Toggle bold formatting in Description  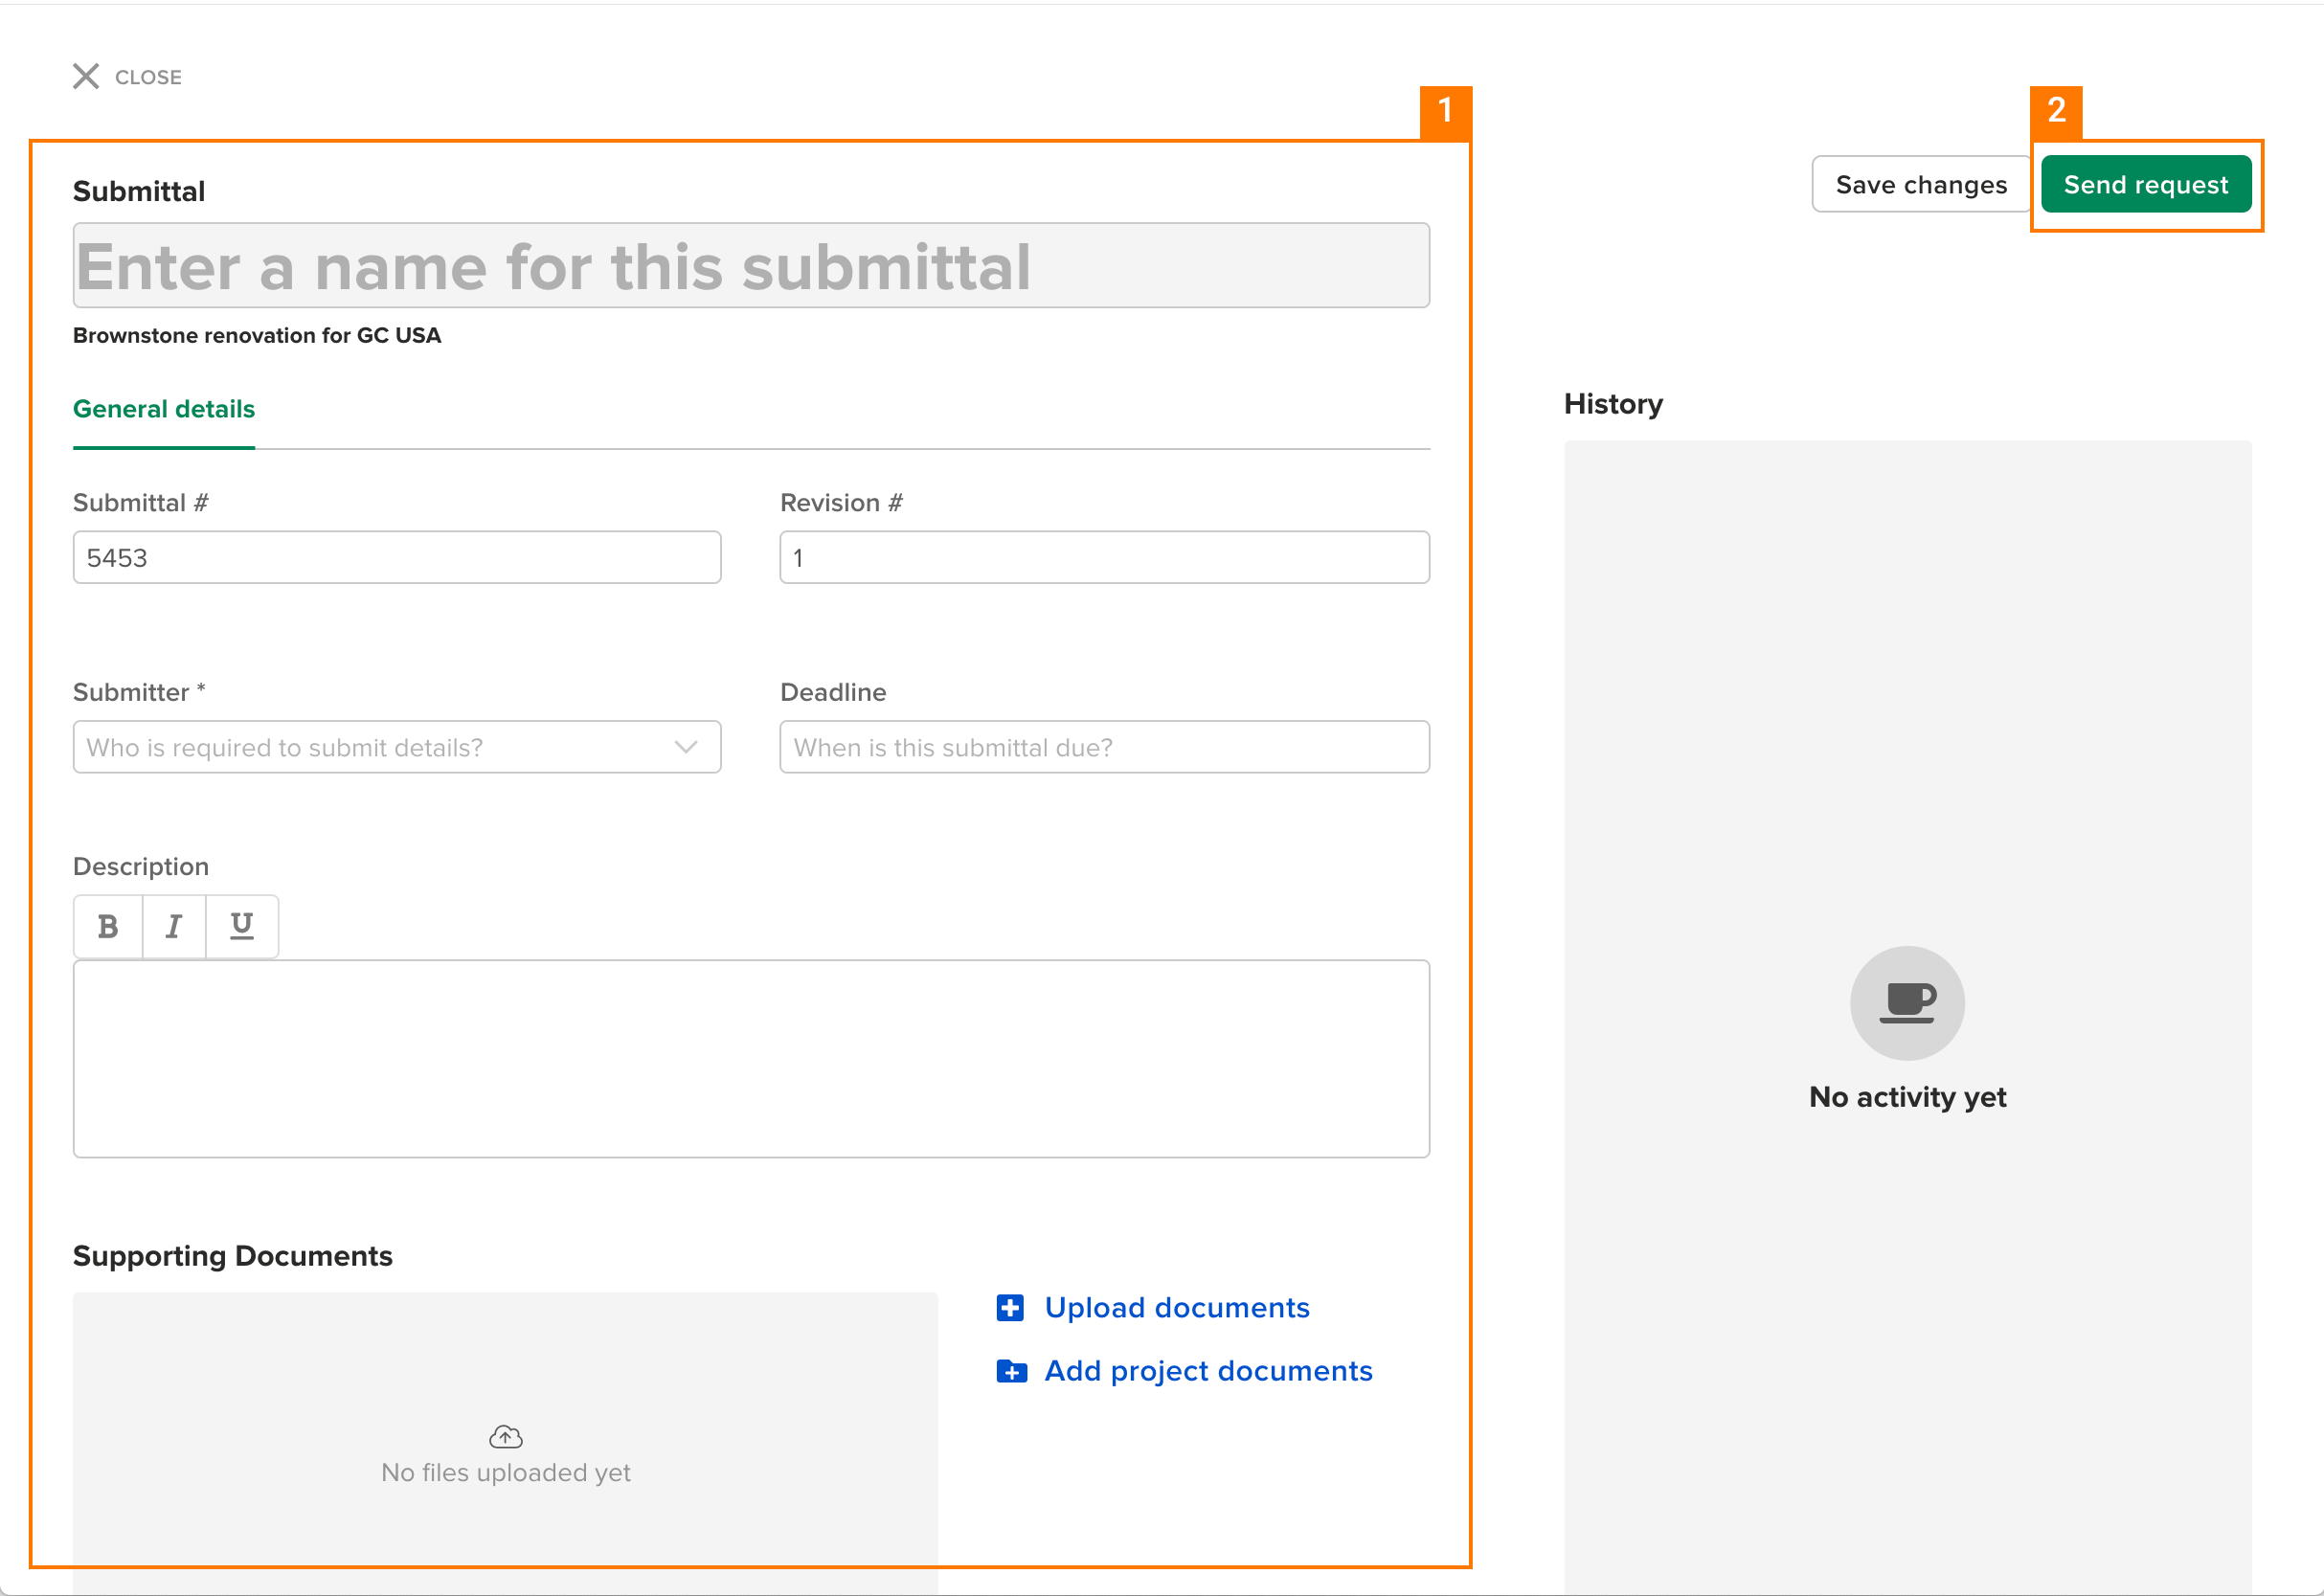(108, 927)
